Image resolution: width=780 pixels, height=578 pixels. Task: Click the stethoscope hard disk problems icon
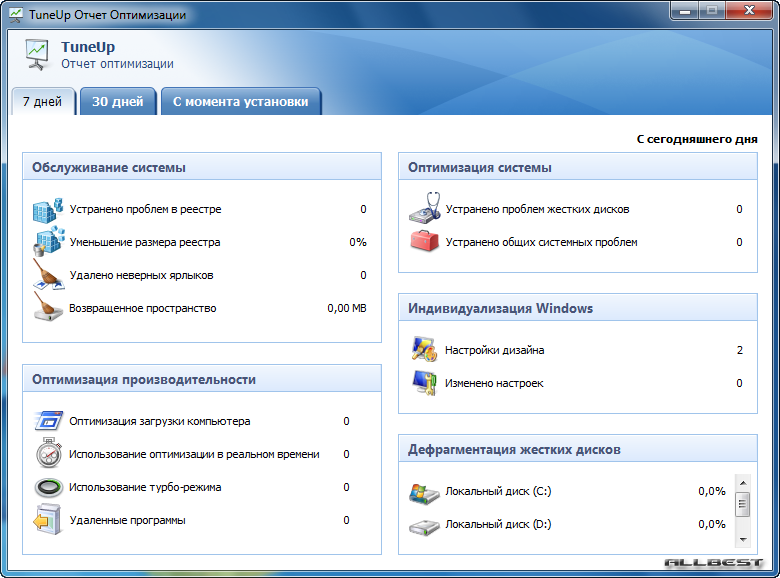(x=425, y=208)
